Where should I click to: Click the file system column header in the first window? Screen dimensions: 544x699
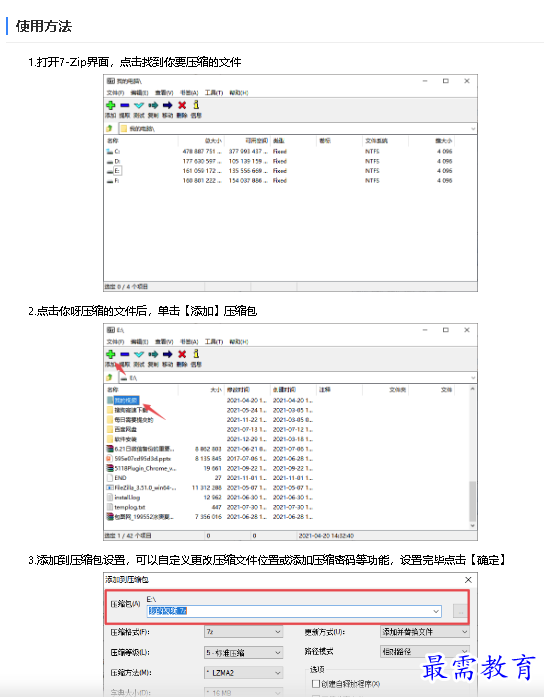385,141
